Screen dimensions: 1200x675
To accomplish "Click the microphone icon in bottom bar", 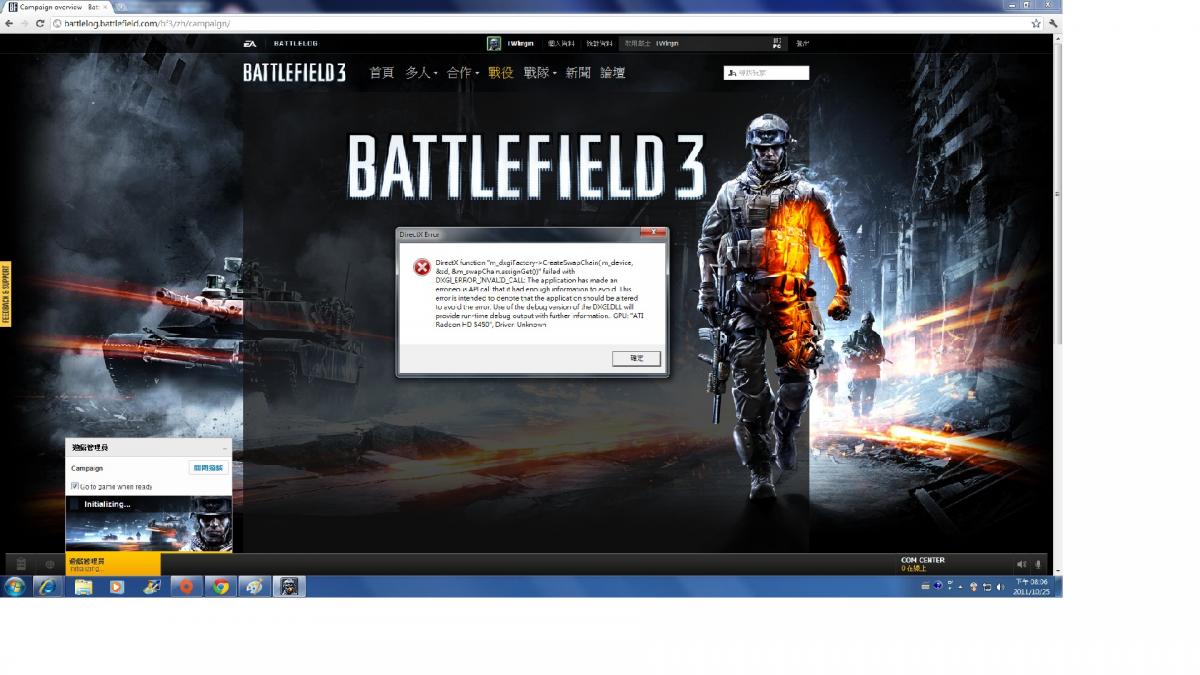I will 1038,565.
